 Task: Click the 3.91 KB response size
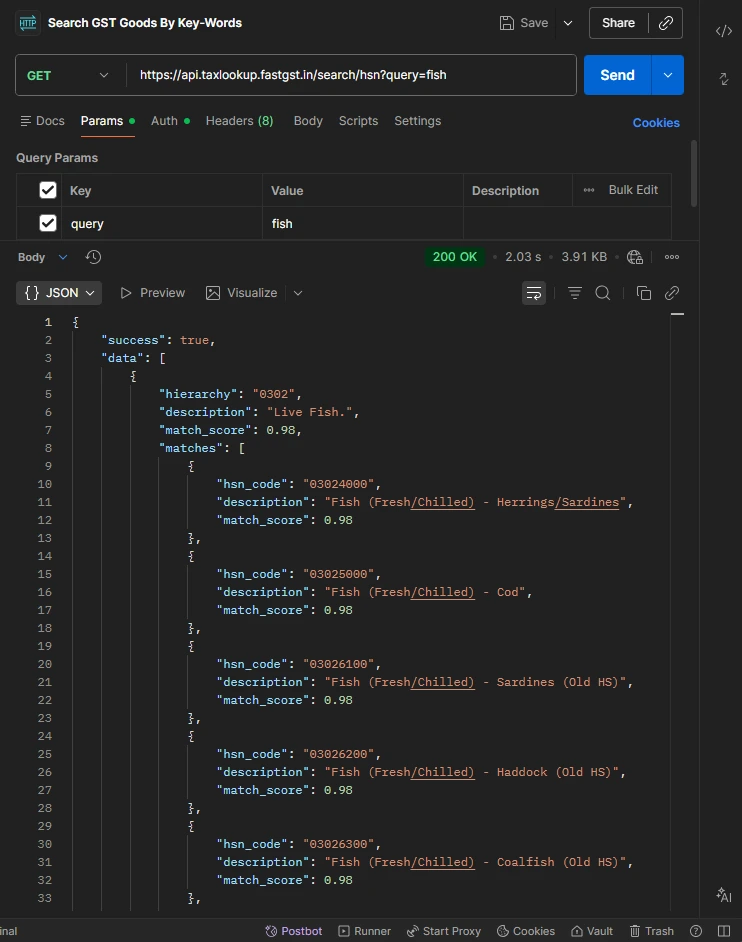[584, 257]
